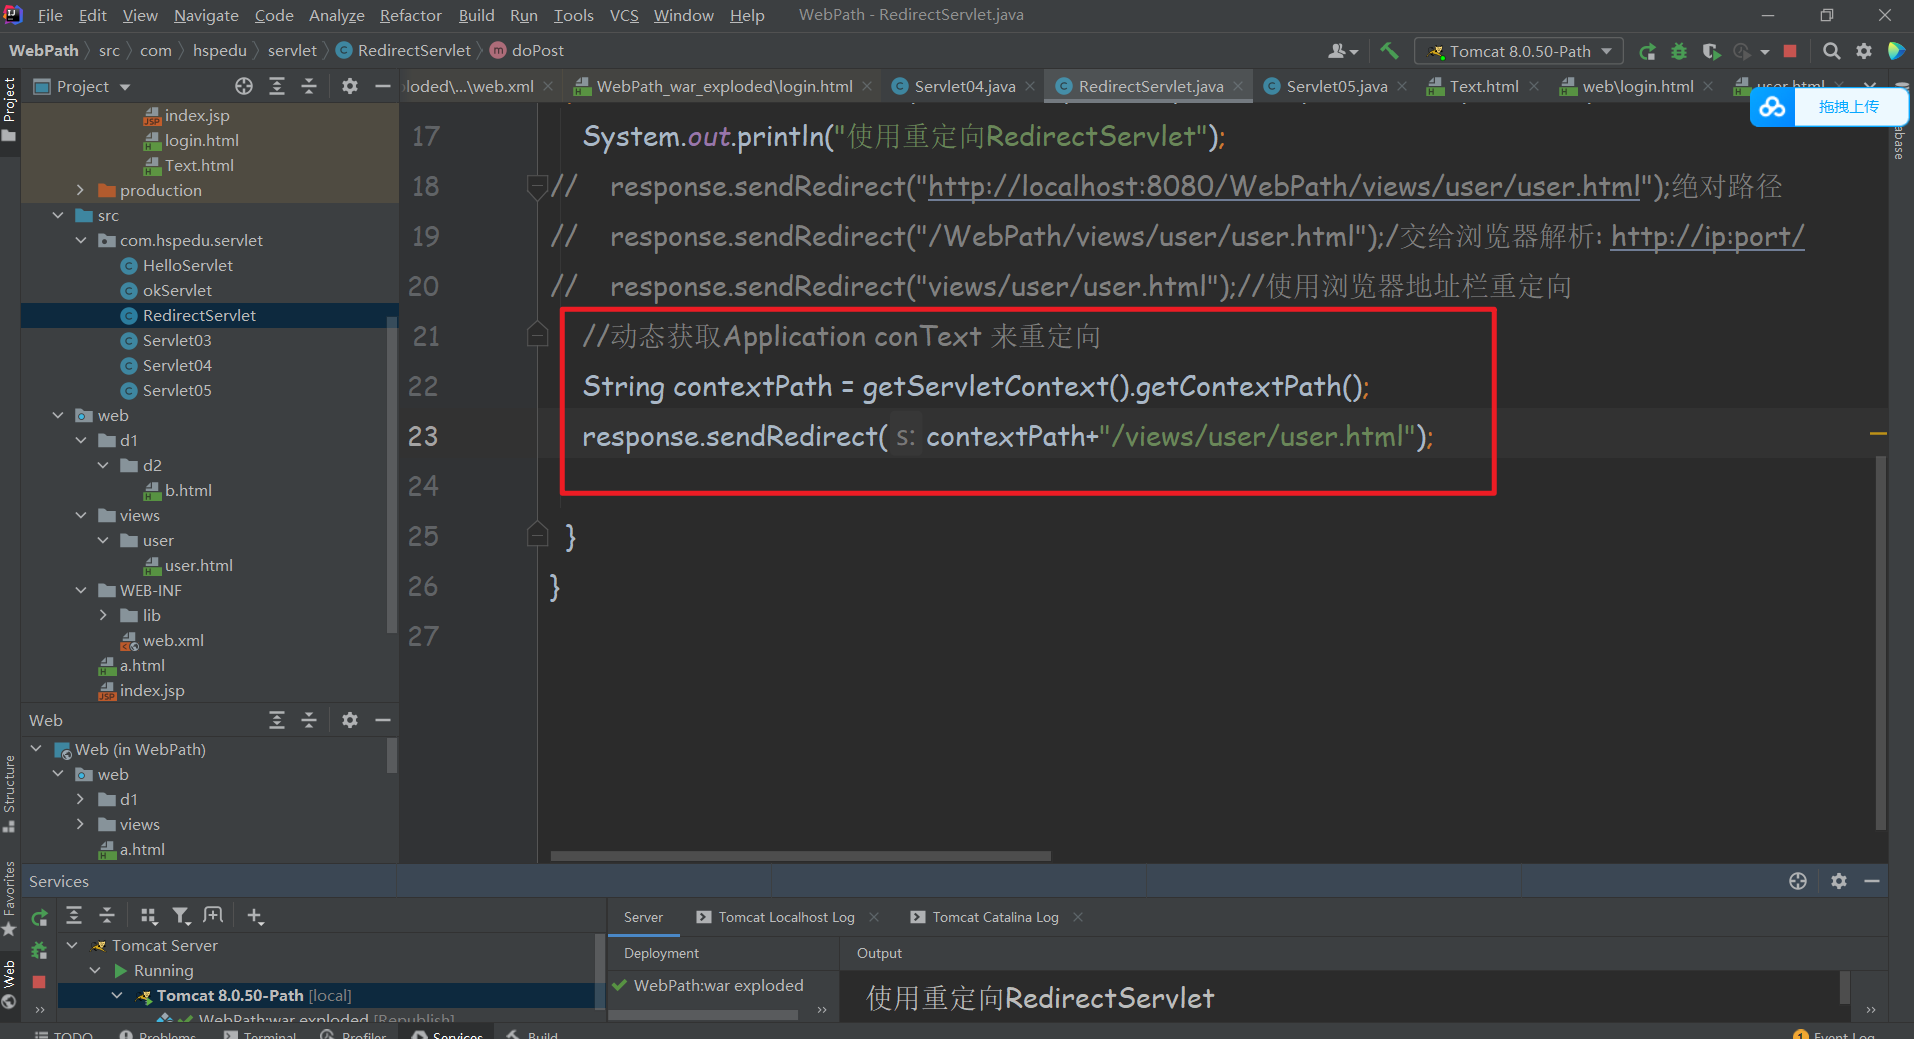The width and height of the screenshot is (1914, 1039).
Task: Collapse WEB-INF folder
Action: click(80, 590)
